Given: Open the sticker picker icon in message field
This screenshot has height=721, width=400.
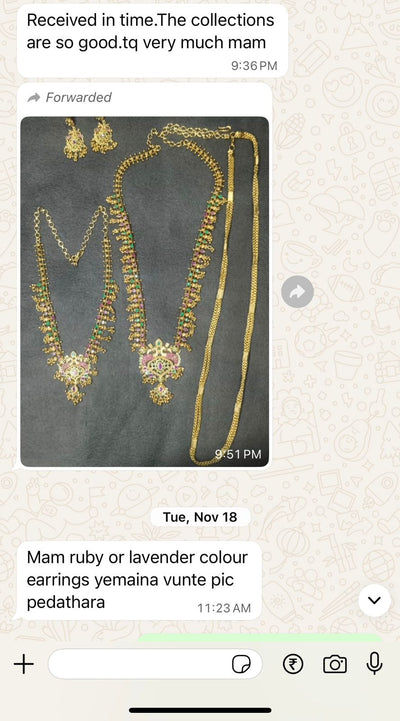Looking at the screenshot, I should [x=241, y=664].
